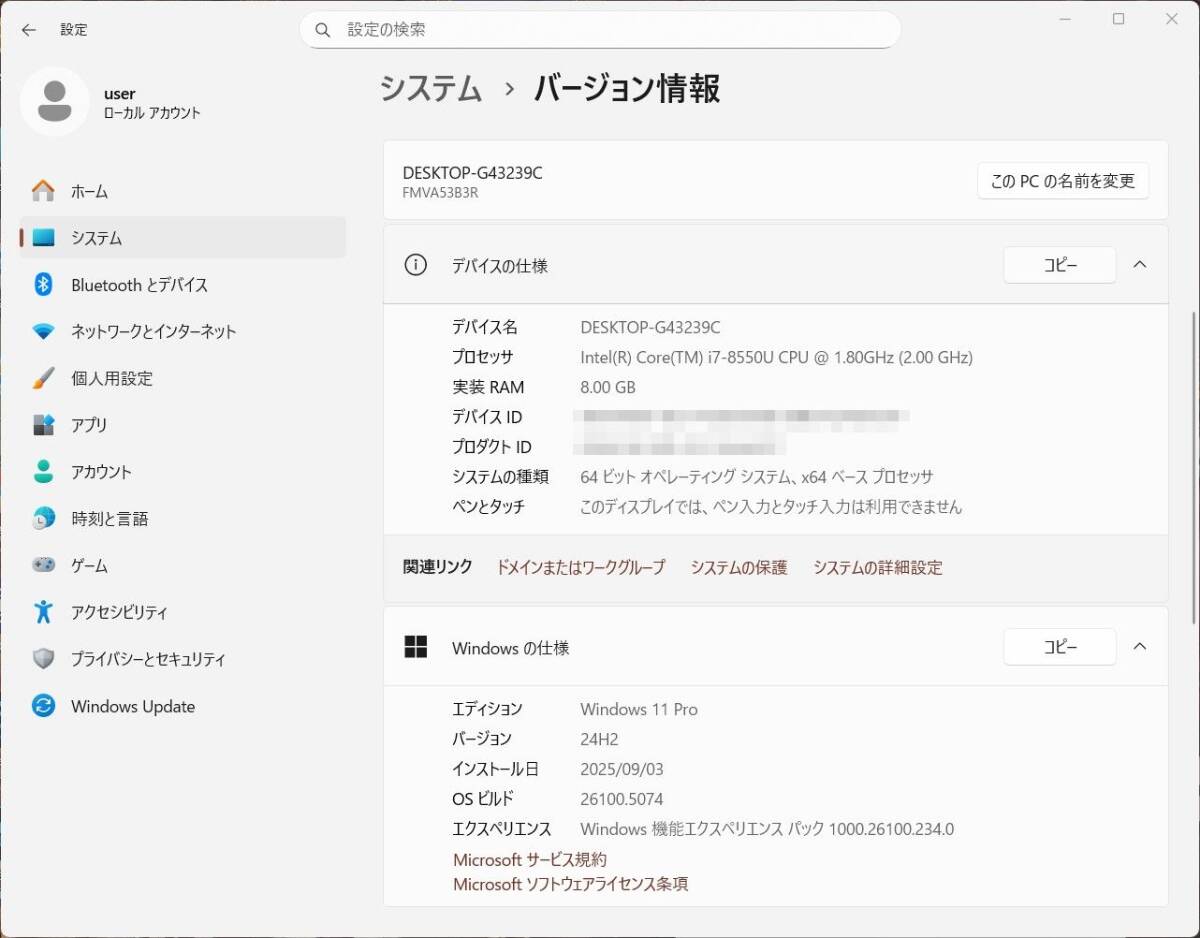Click the 8.00 GB RAM value
This screenshot has height=938, width=1200.
[608, 387]
